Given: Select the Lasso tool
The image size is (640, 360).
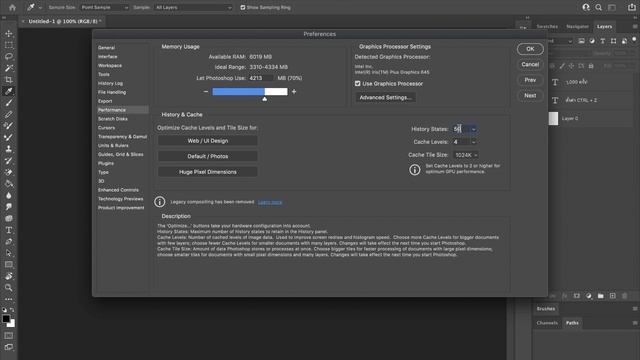Looking at the screenshot, I should [x=9, y=56].
